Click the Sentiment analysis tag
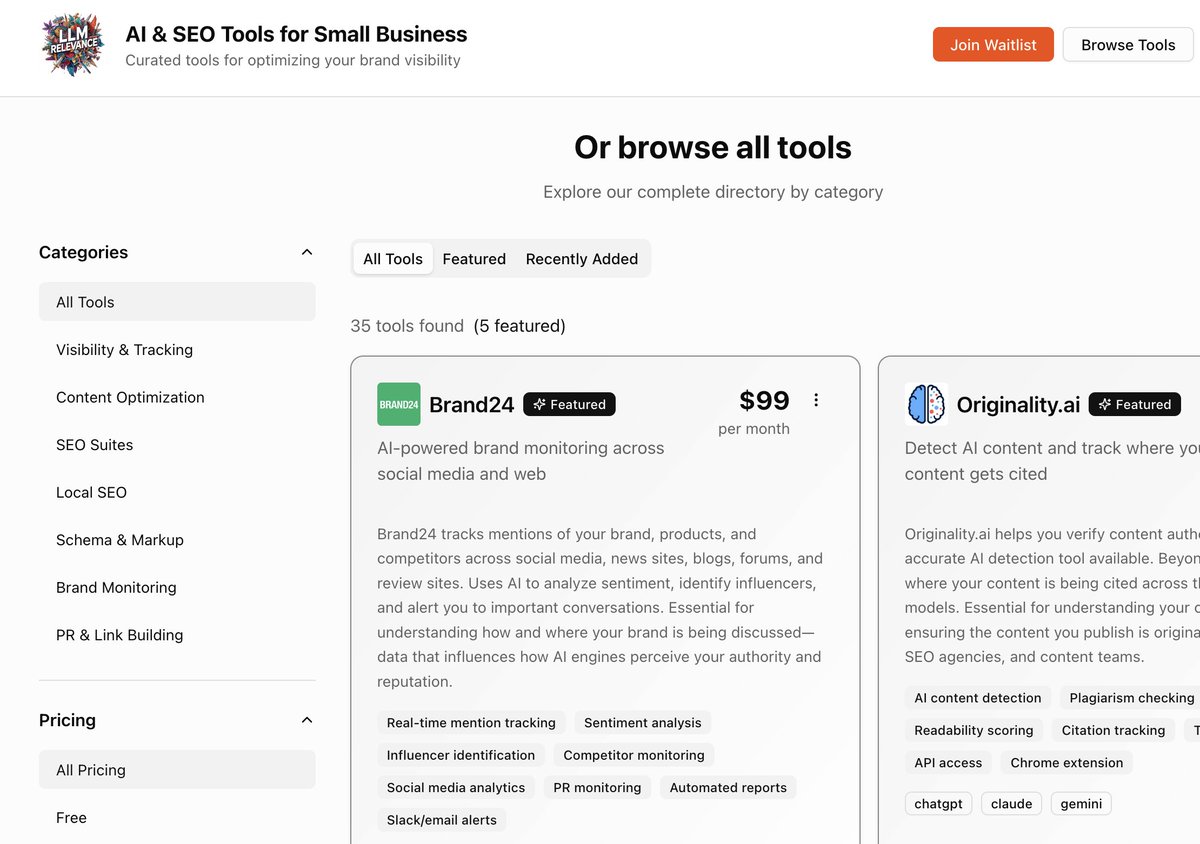The width and height of the screenshot is (1200, 844). click(x=643, y=723)
